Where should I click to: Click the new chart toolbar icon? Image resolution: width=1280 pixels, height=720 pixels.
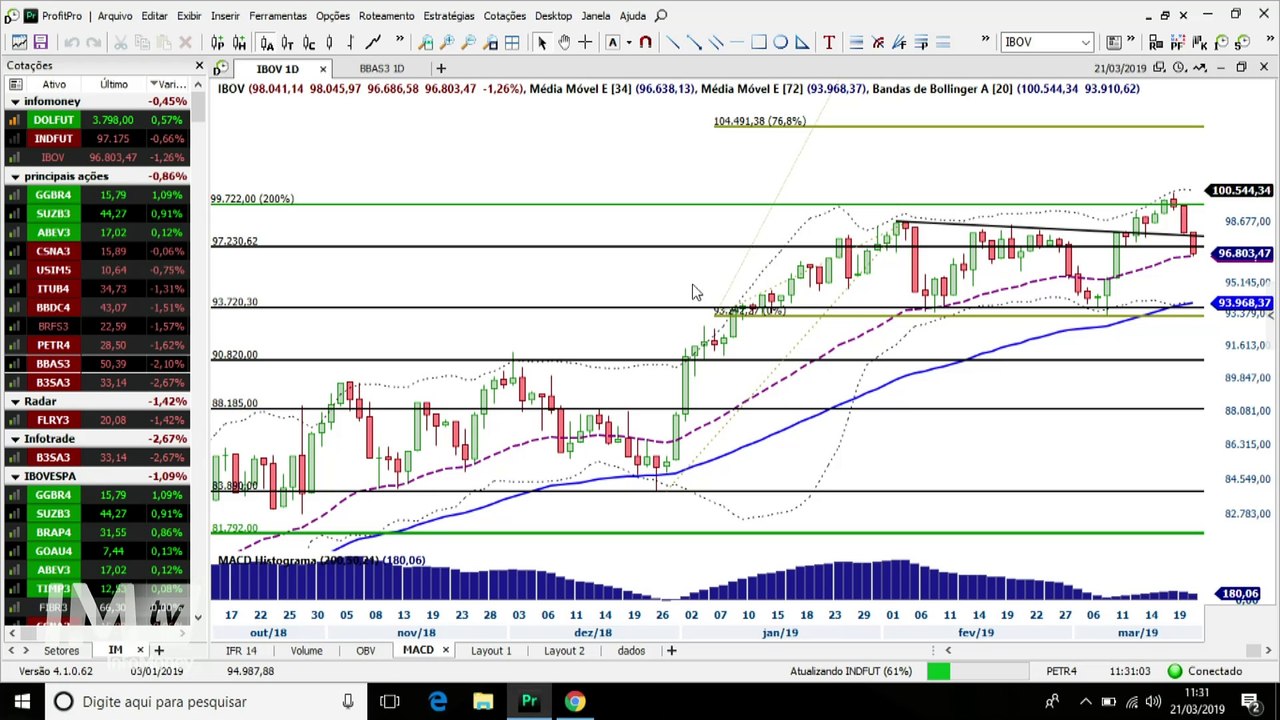19,42
